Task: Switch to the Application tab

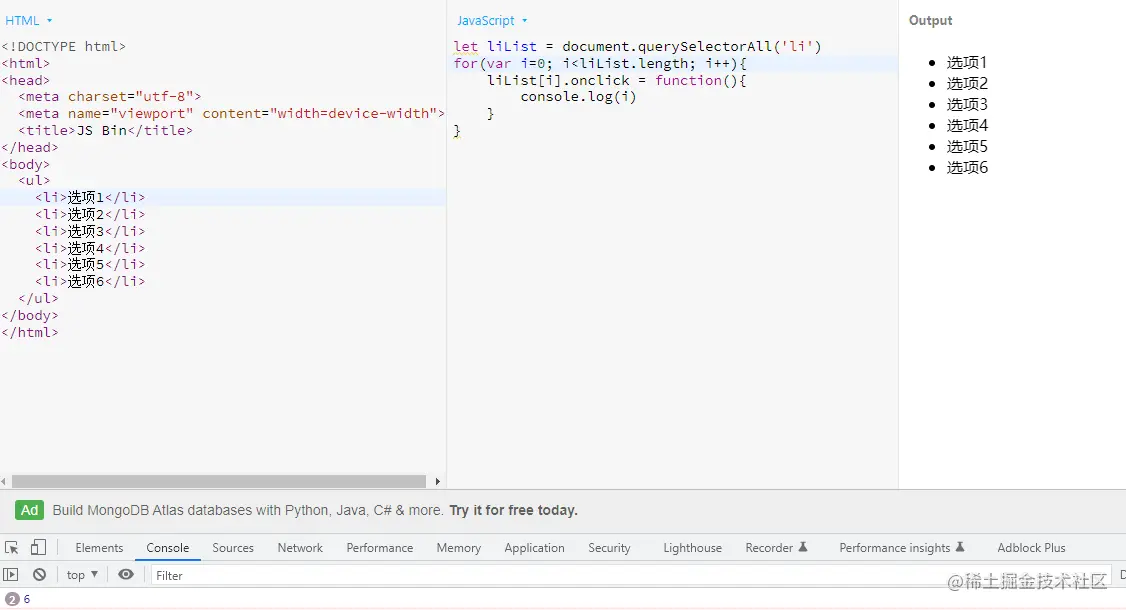Action: click(x=534, y=547)
